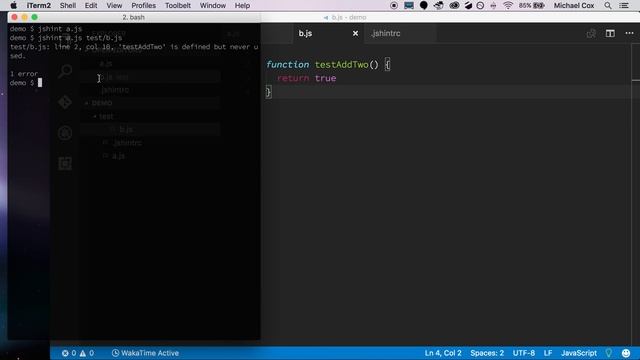The height and width of the screenshot is (360, 640).
Task: Click the feedback smiley icon
Action: (626, 353)
